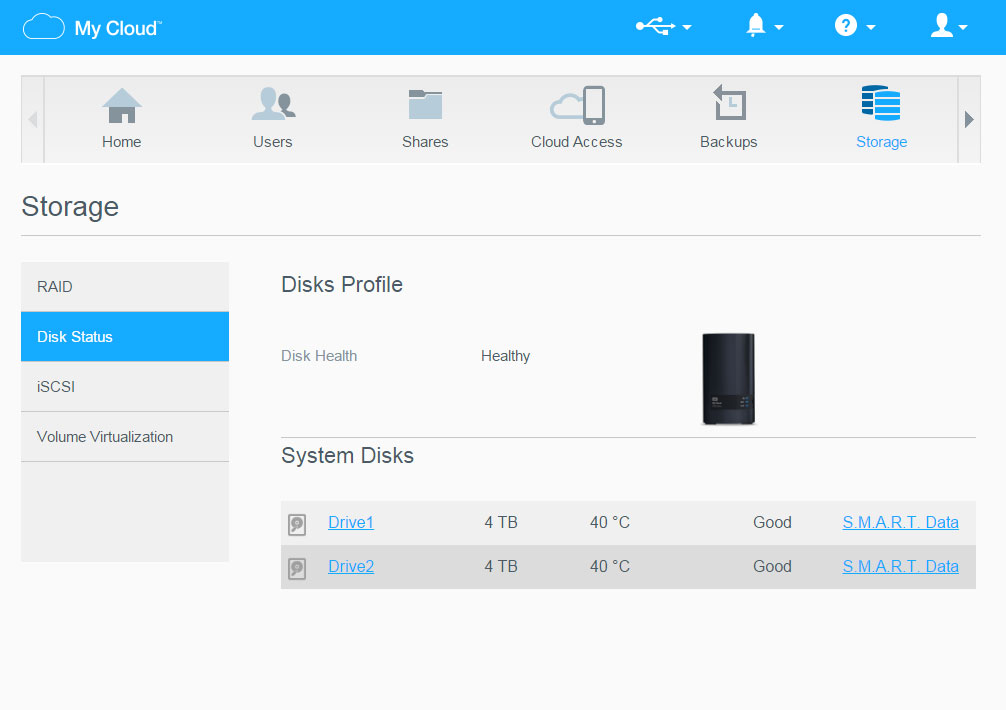Viewport: 1006px width, 710px height.
Task: Click the Drive1 disk icon
Action: pyautogui.click(x=297, y=524)
